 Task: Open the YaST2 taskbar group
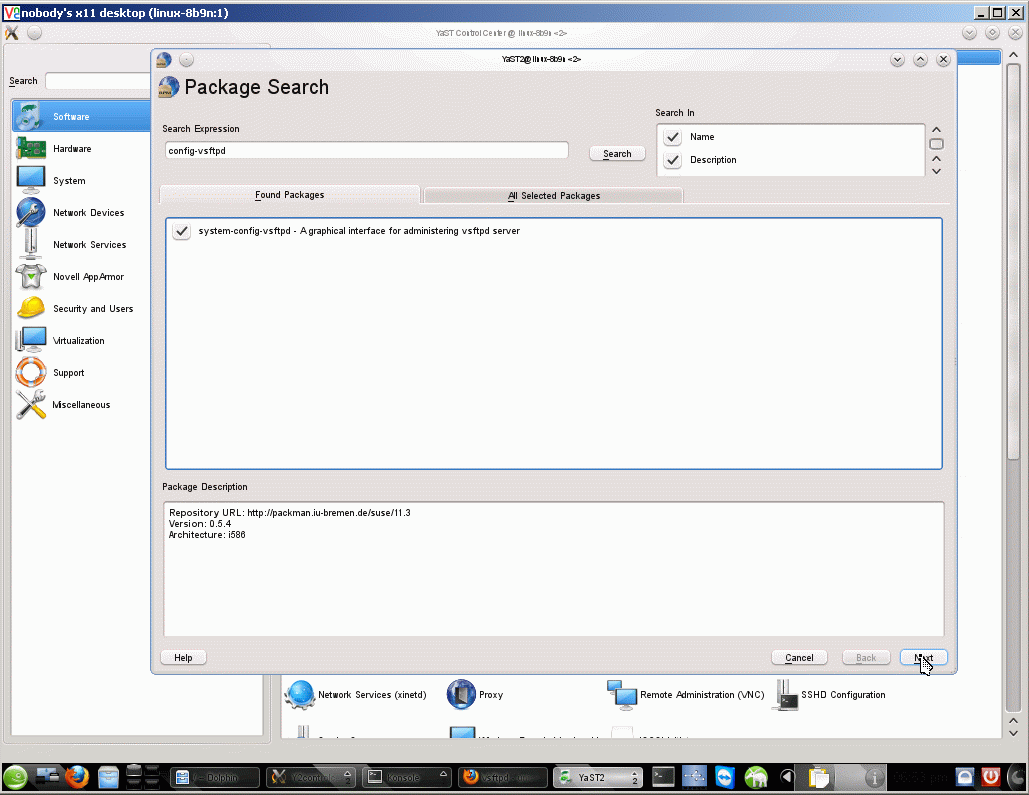pos(598,778)
